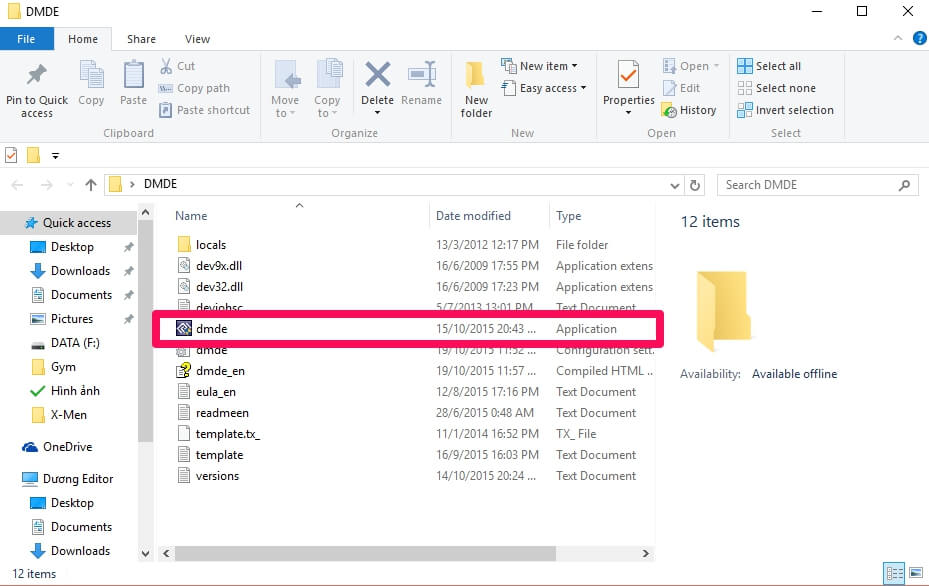The image size is (929, 586).
Task: Click the New folder icon
Action: (475, 75)
